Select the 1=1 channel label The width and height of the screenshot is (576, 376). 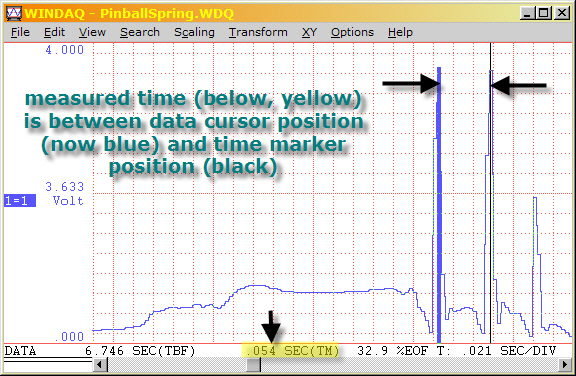pyautogui.click(x=20, y=200)
